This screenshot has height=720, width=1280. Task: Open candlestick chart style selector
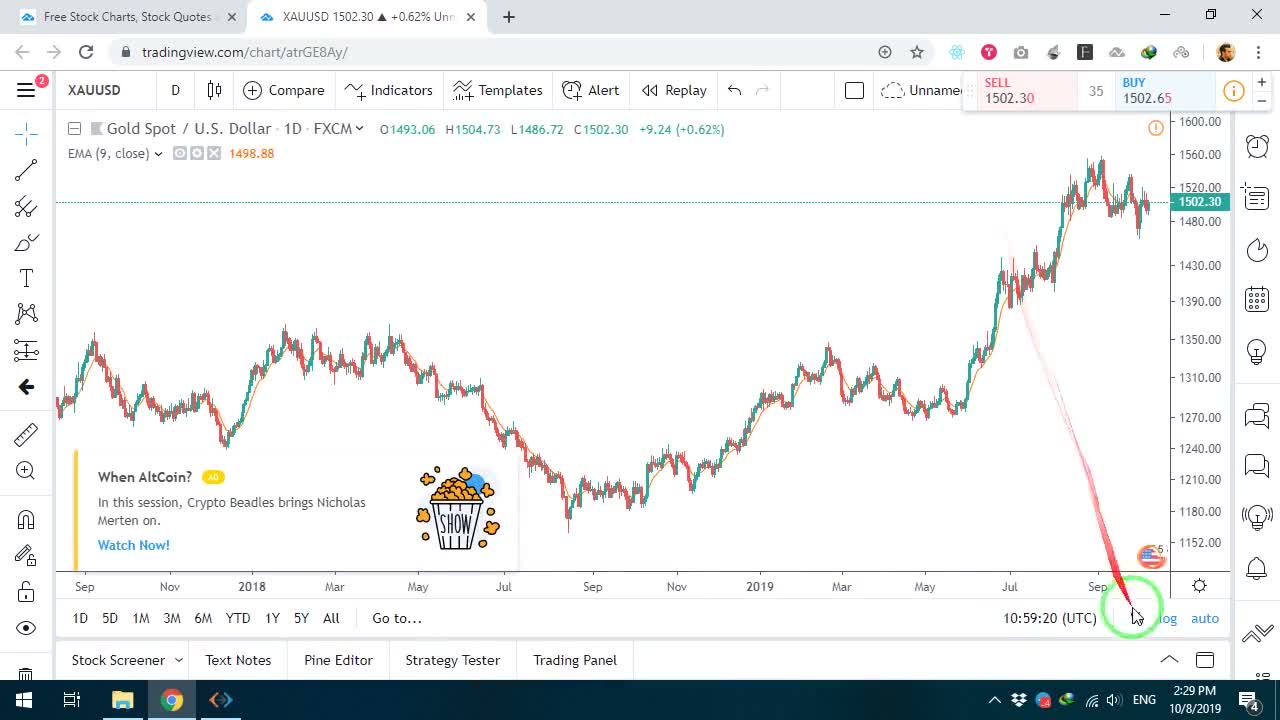[x=214, y=90]
